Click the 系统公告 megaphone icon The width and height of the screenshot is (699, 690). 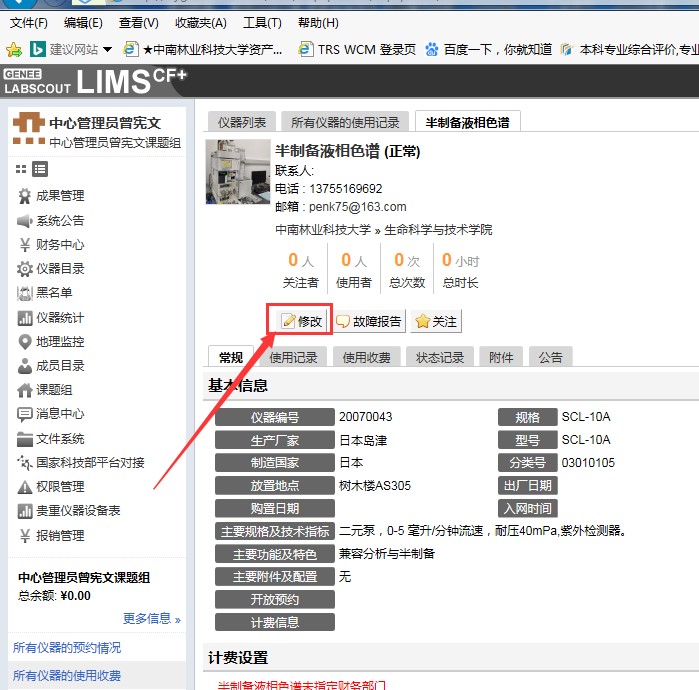[x=25, y=220]
